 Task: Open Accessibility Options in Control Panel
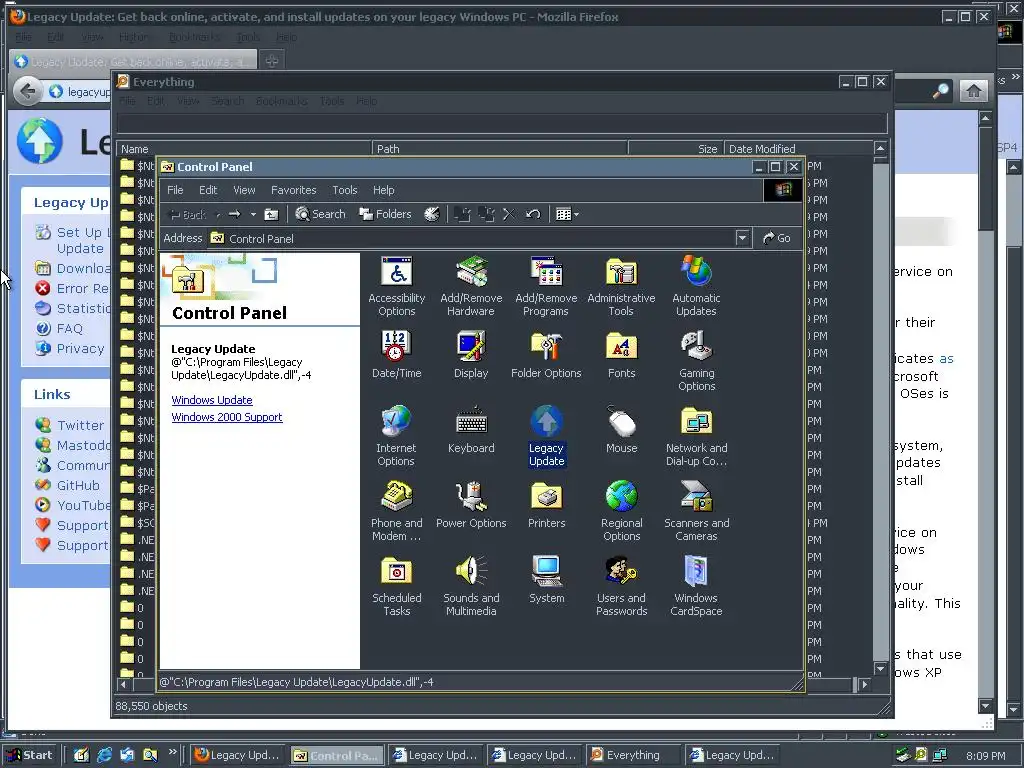tap(396, 287)
